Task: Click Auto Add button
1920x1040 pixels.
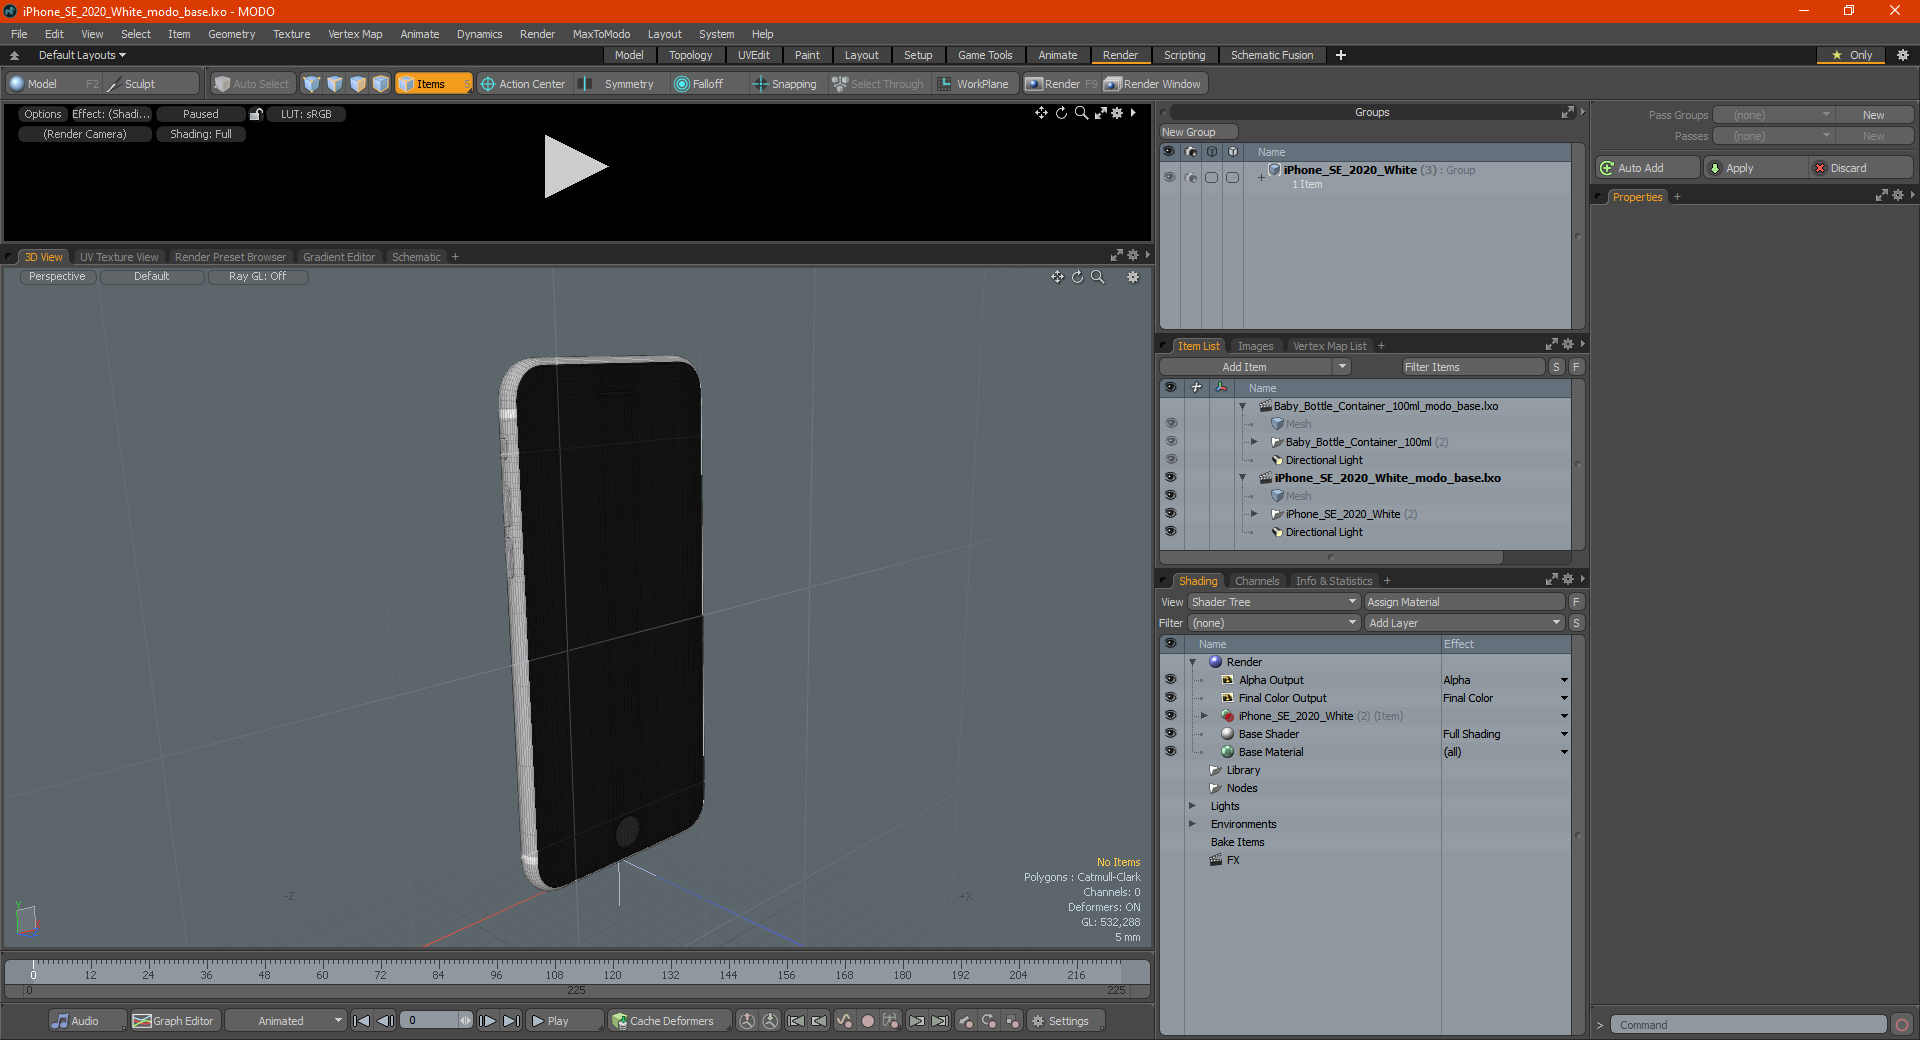Action: tap(1648, 168)
